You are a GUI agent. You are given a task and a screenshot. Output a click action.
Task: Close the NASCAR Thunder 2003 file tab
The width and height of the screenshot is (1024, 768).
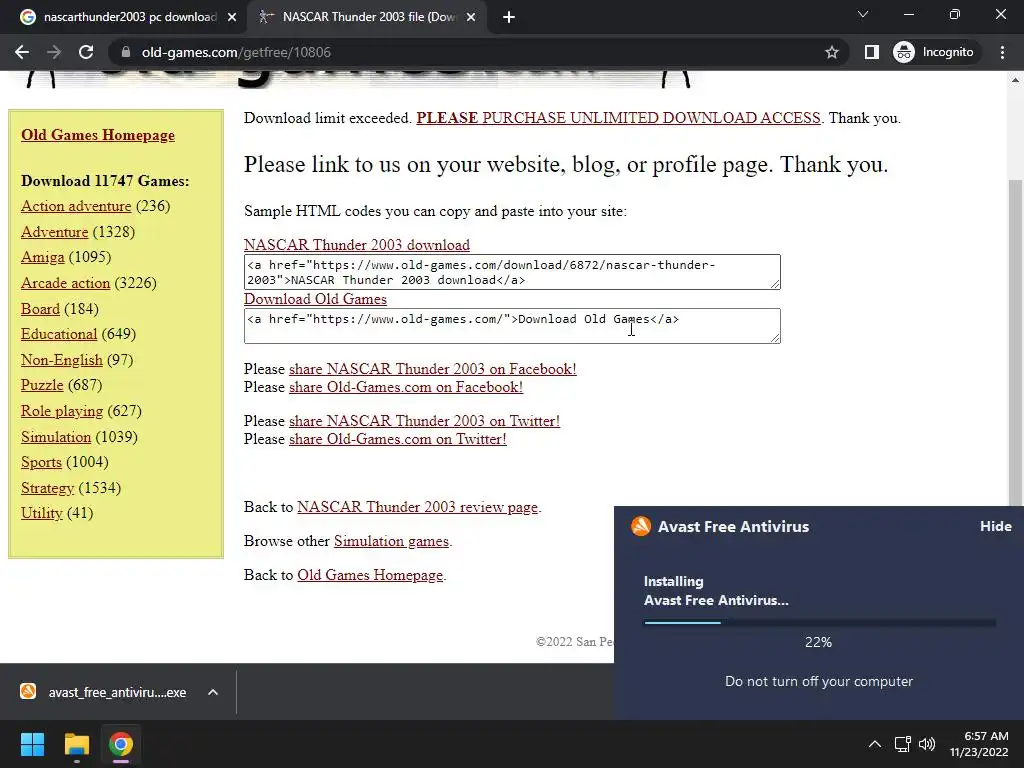471,18
